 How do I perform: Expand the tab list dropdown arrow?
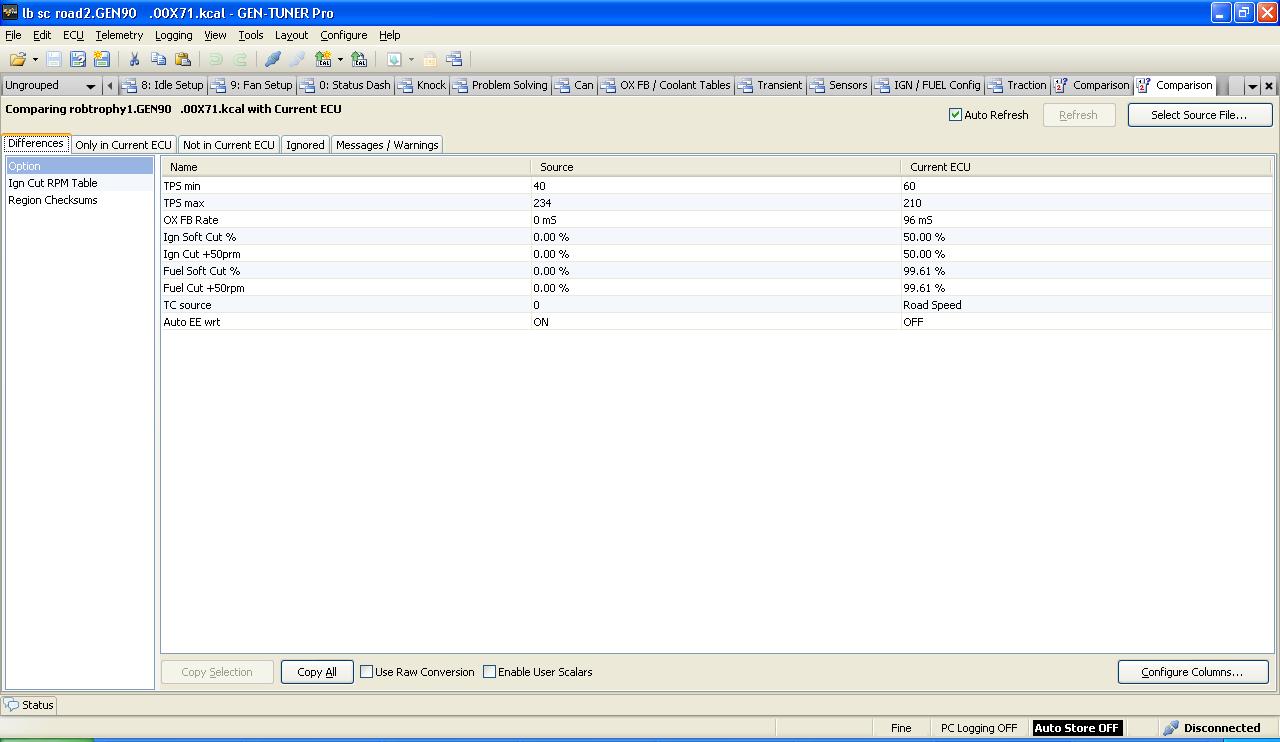(x=1252, y=86)
